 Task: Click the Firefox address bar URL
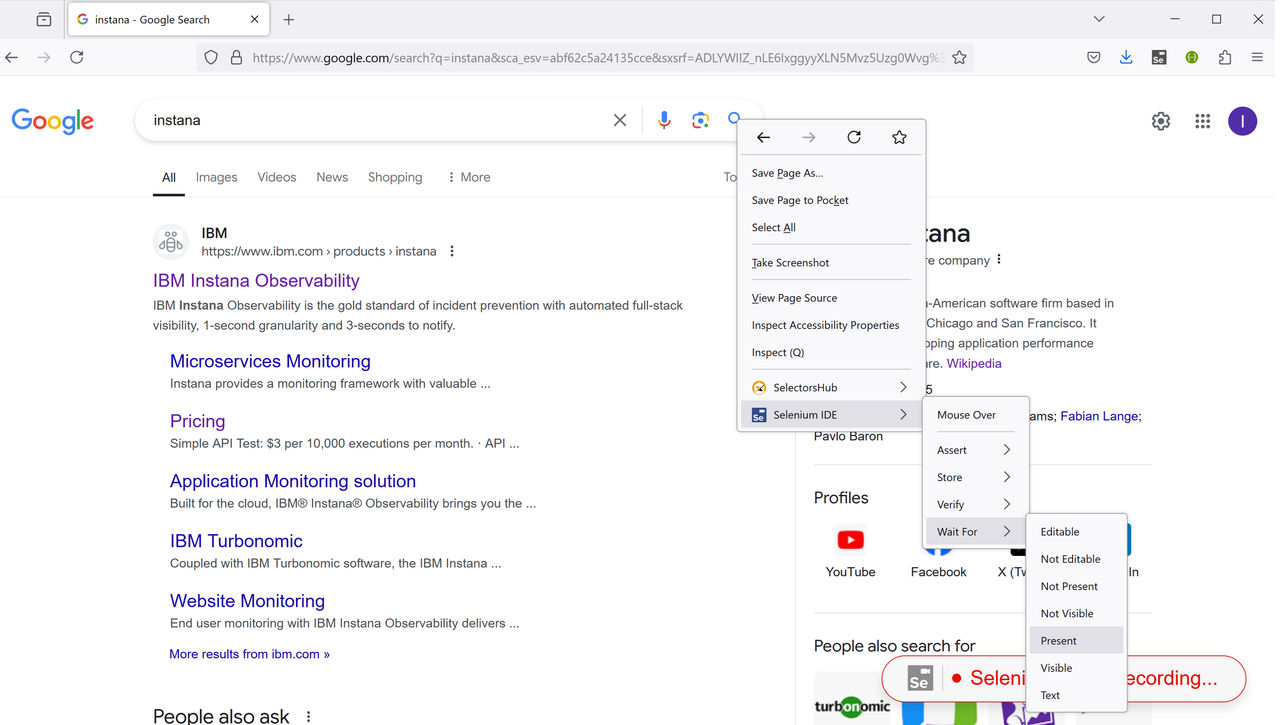coord(598,58)
